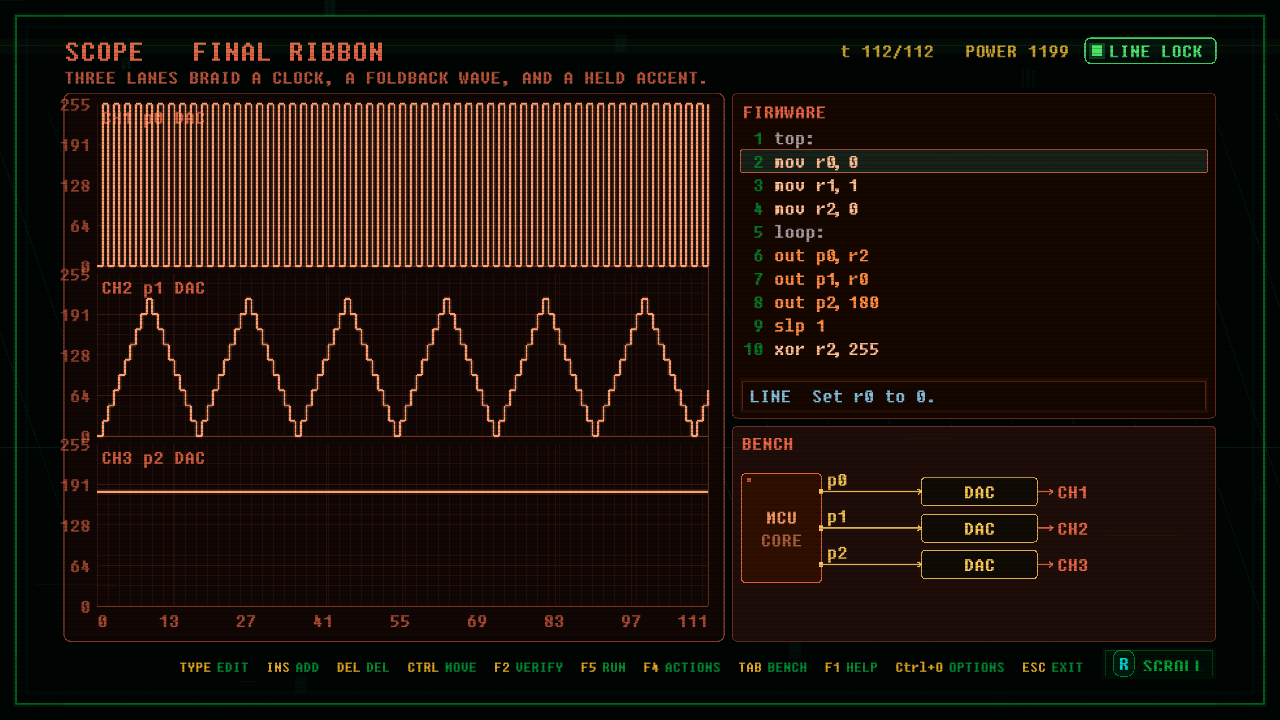Image resolution: width=1280 pixels, height=720 pixels.
Task: Click the CH2 output label in bench
Action: 1073,528
